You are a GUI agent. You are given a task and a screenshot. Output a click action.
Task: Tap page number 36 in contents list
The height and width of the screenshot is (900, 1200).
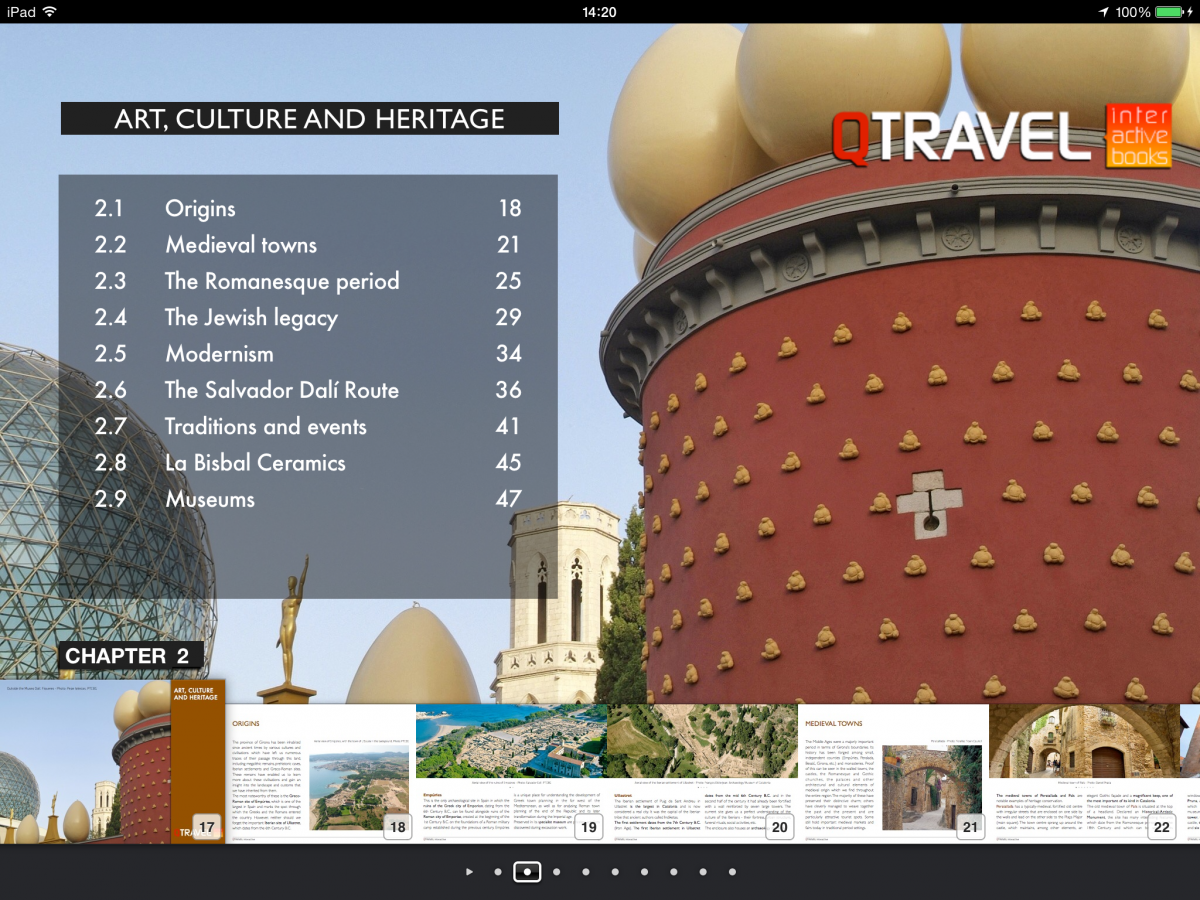(x=509, y=390)
